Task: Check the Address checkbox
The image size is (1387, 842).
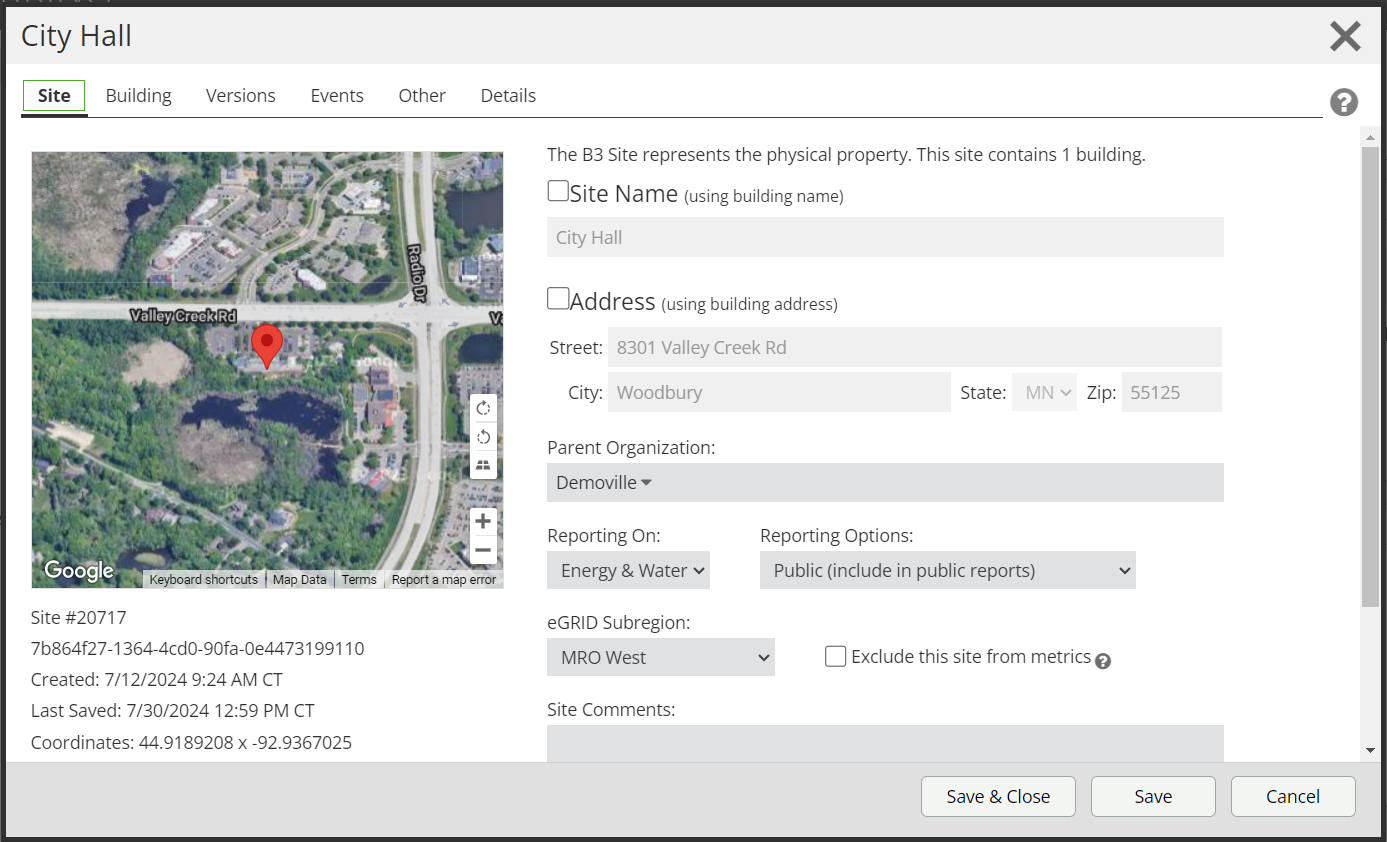Action: (558, 298)
